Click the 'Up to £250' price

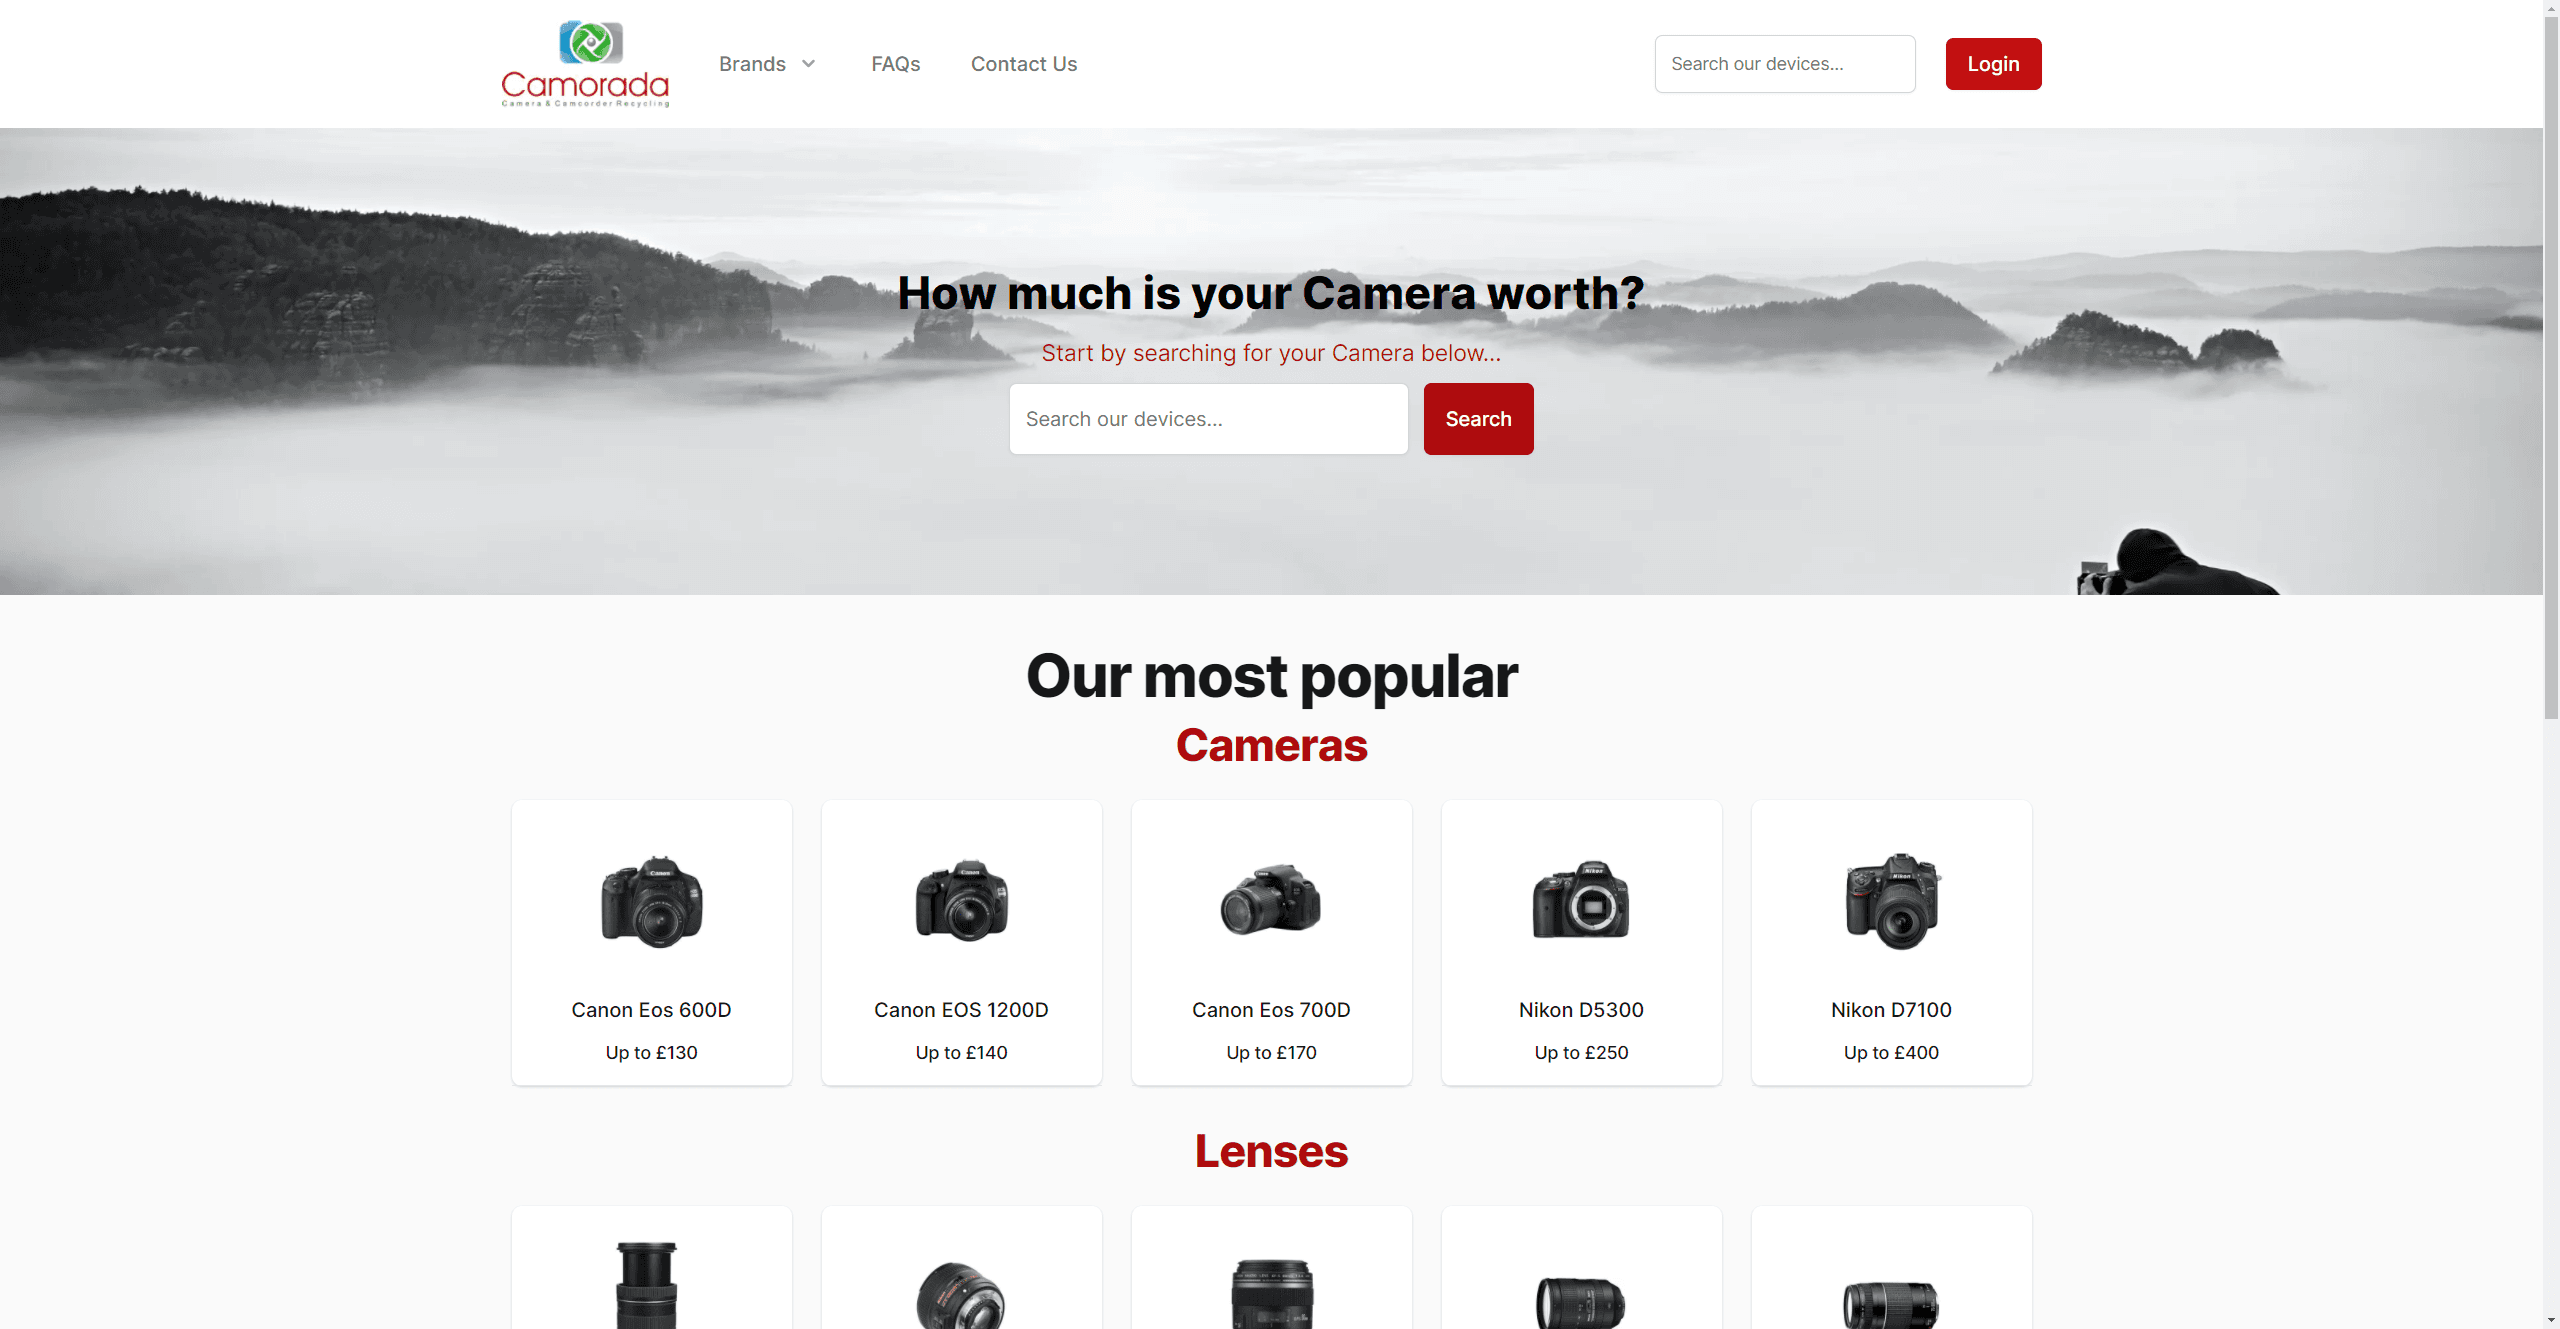pos(1581,1052)
